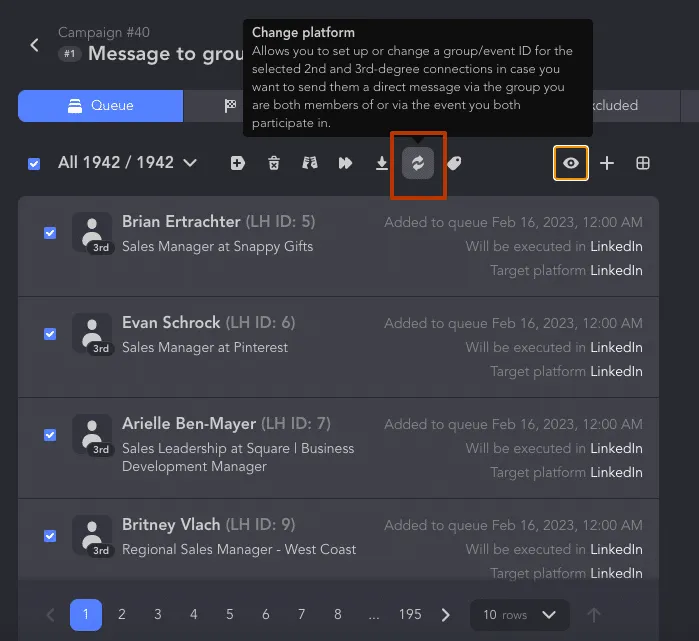Click 'Message to grou' title heading
Screen dimensions: 699x641
pos(165,54)
